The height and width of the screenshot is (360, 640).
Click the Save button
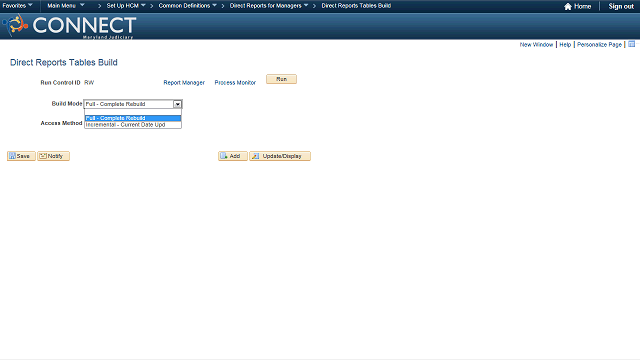pyautogui.click(x=21, y=156)
